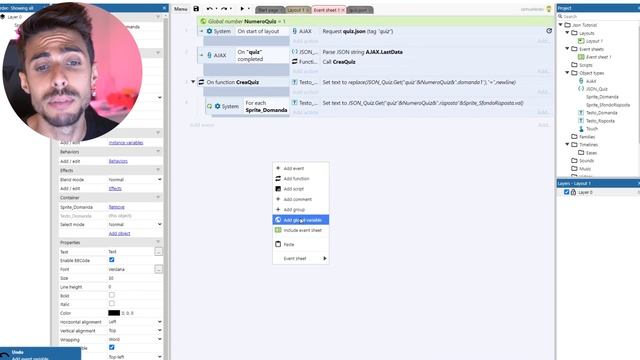The width and height of the screenshot is (640, 360).
Task: Select the AJAX object in Project tree
Action: tap(591, 81)
